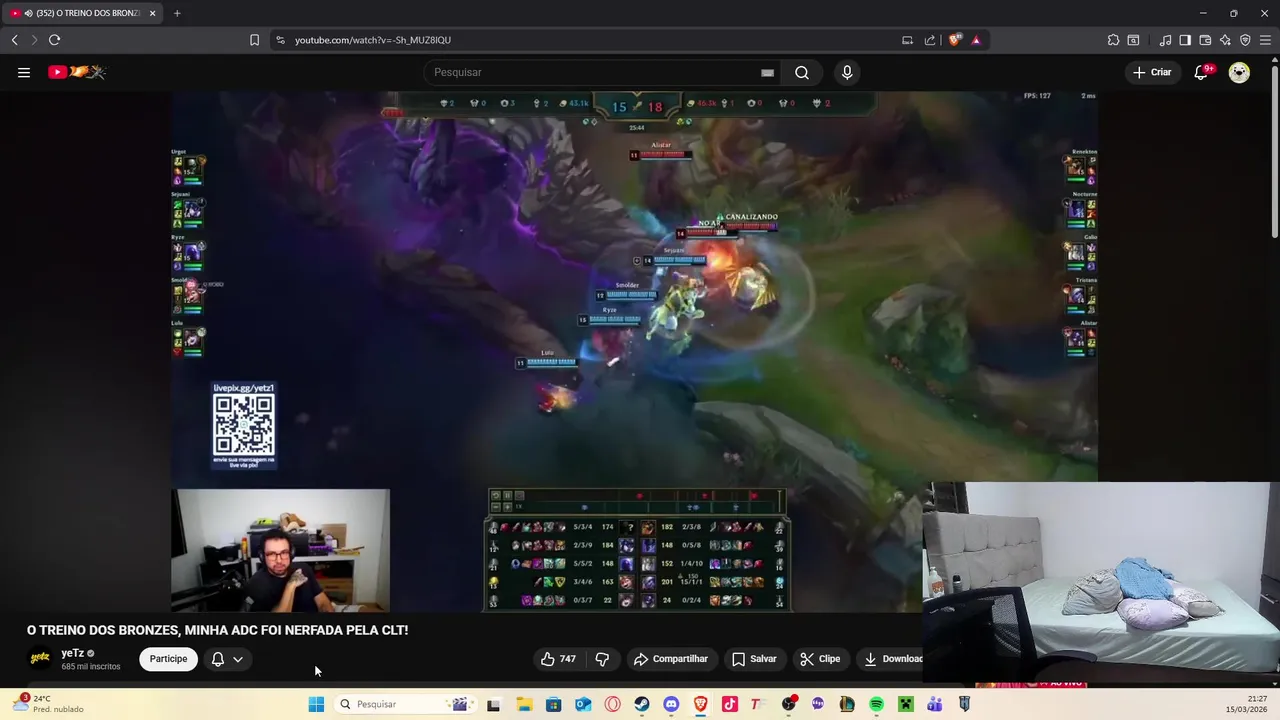
Task: Click the video title text
Action: point(217,630)
